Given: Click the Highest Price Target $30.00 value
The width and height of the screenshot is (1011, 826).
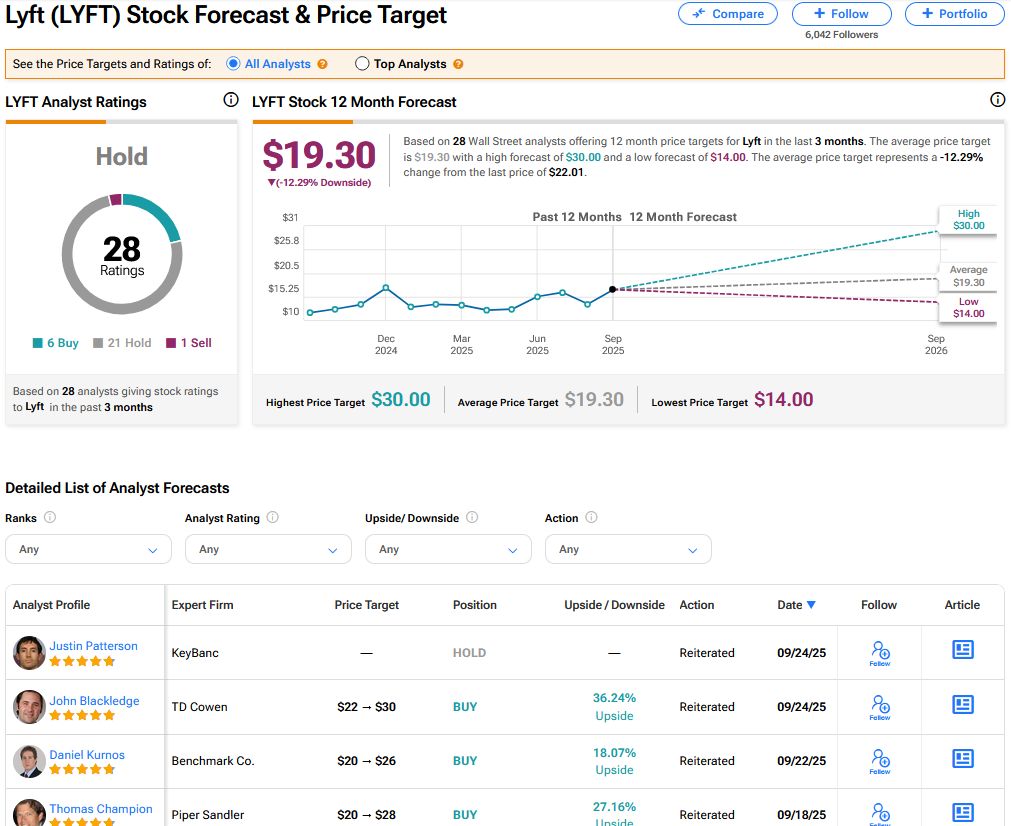Looking at the screenshot, I should 401,400.
